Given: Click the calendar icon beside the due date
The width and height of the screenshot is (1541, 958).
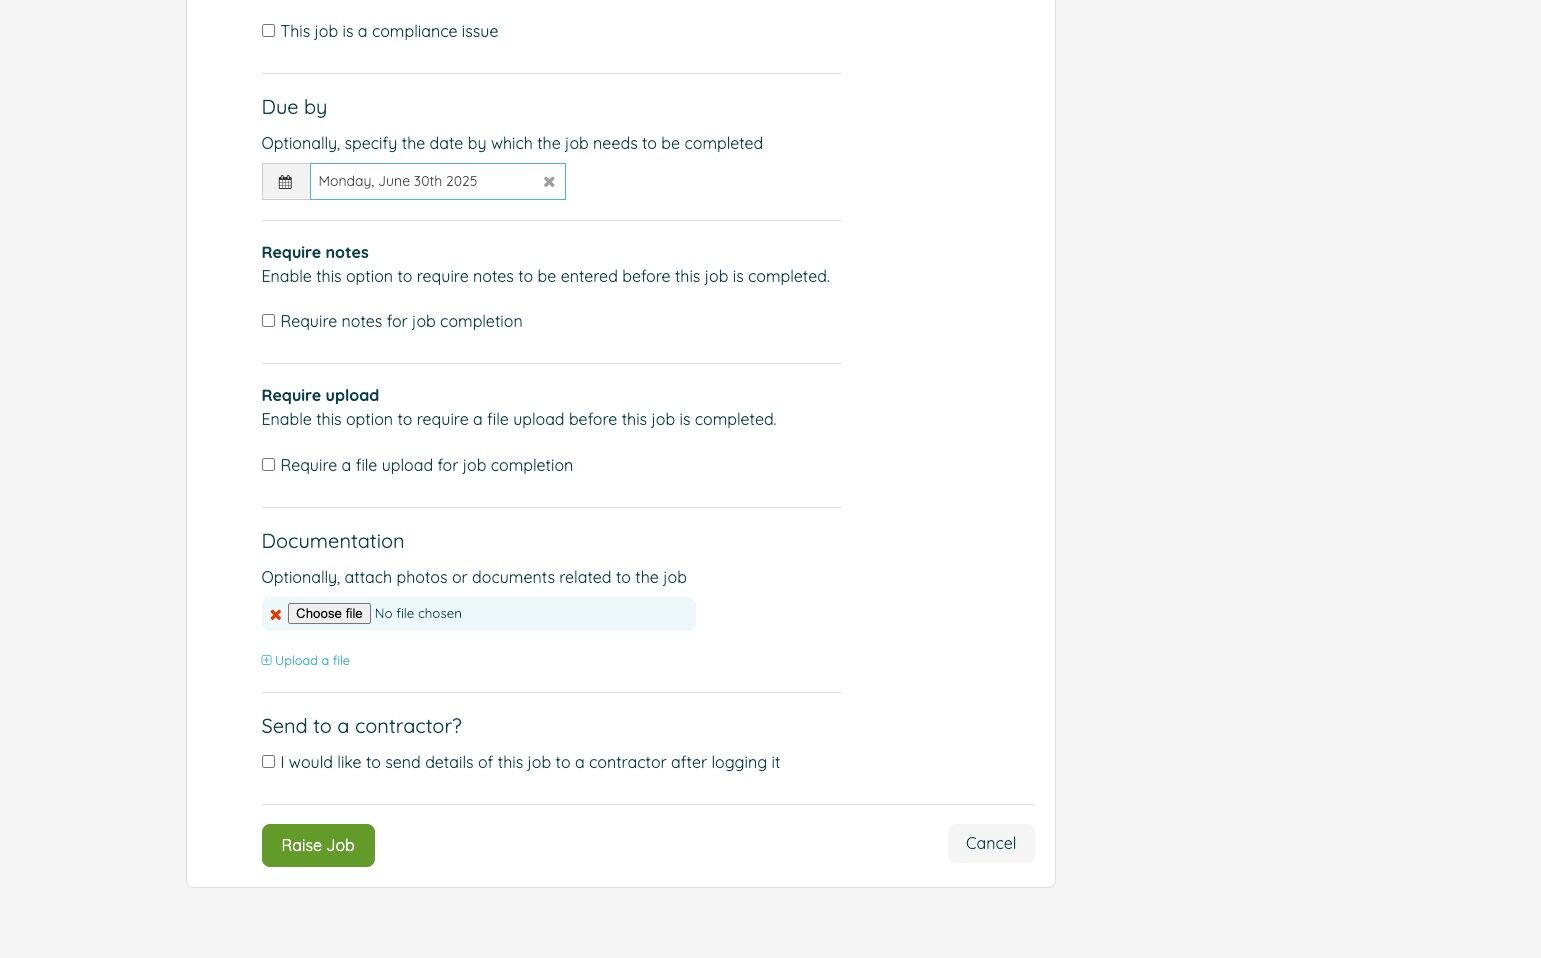Looking at the screenshot, I should tap(285, 182).
